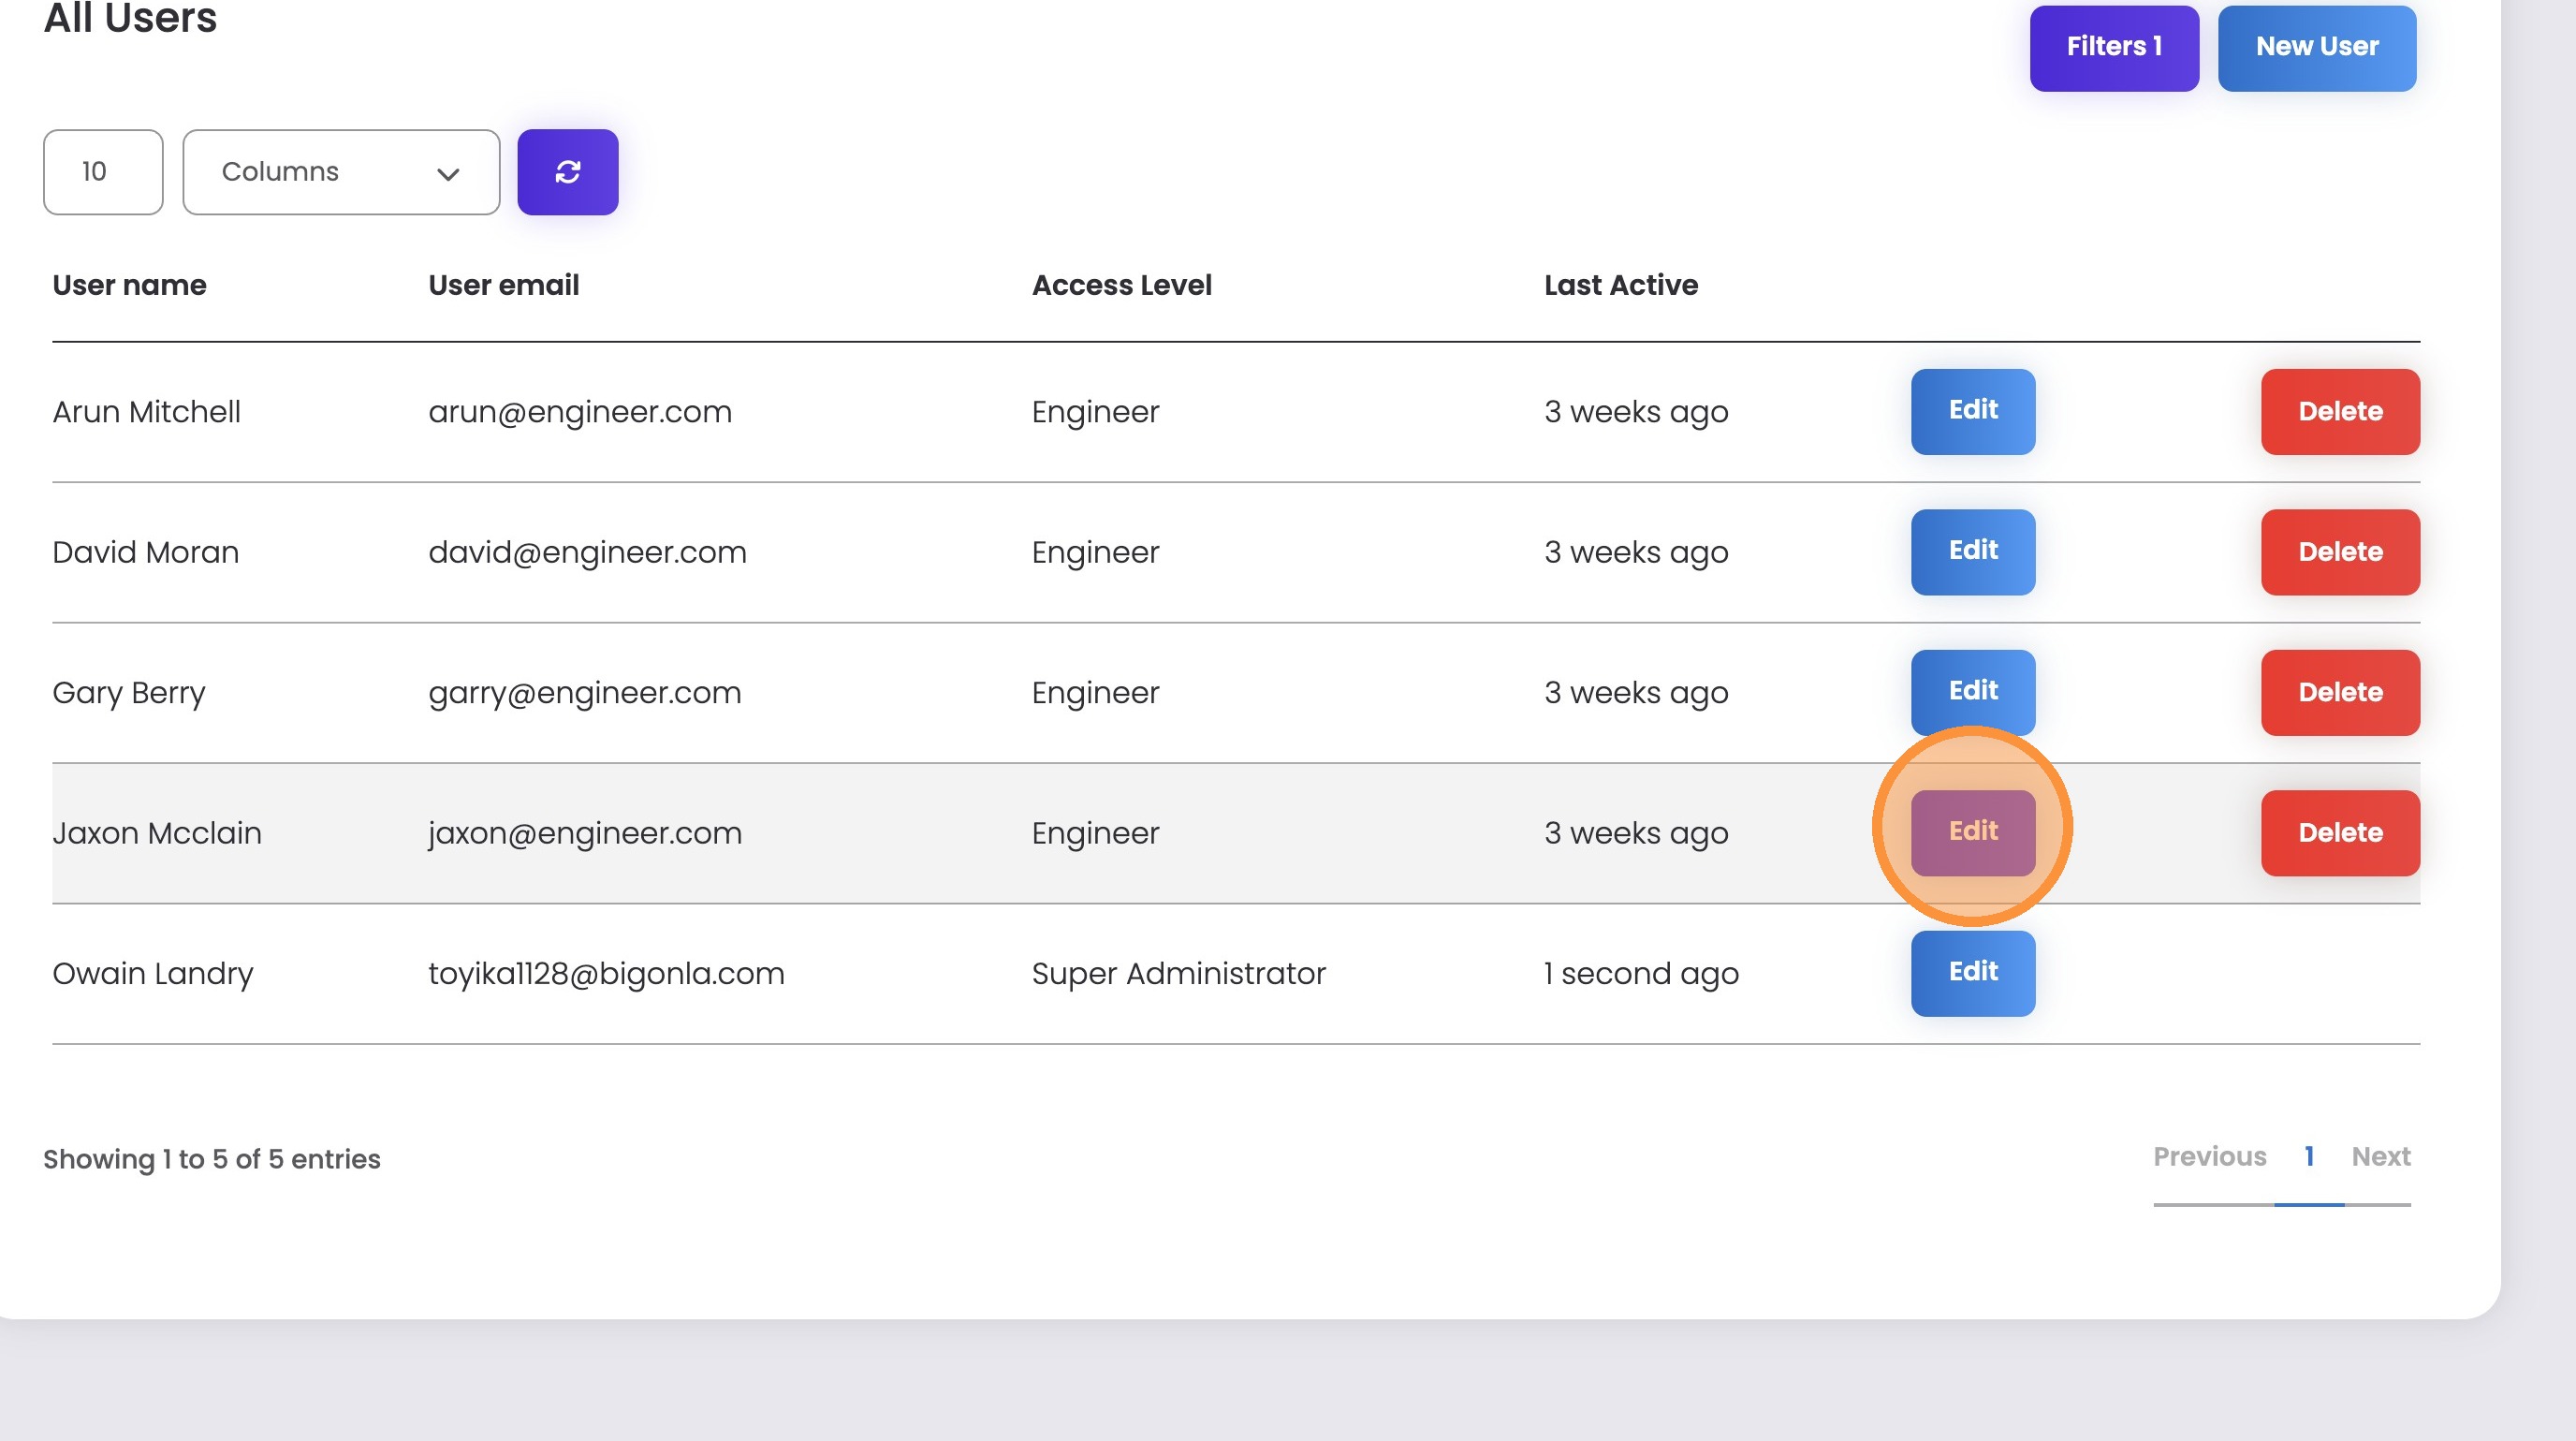Open the Filters 1 button

tap(2113, 47)
